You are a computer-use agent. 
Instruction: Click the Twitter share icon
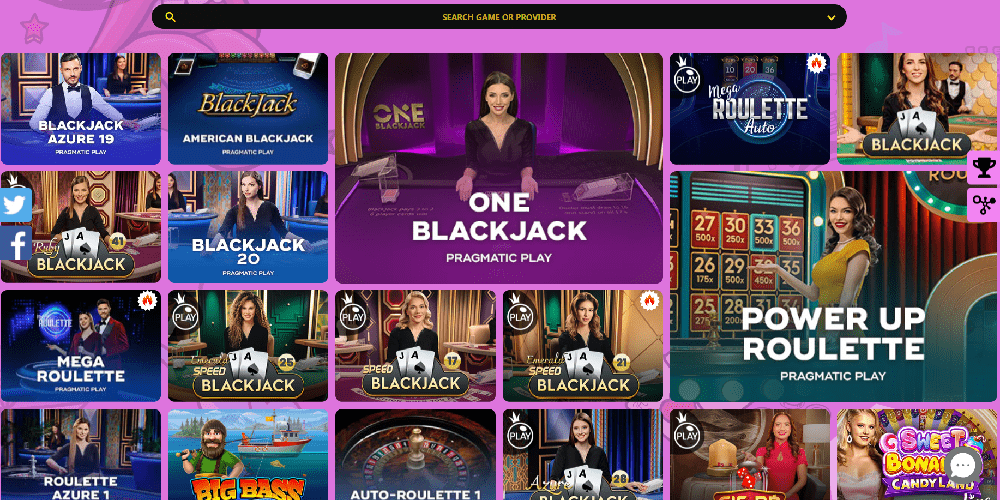point(16,205)
